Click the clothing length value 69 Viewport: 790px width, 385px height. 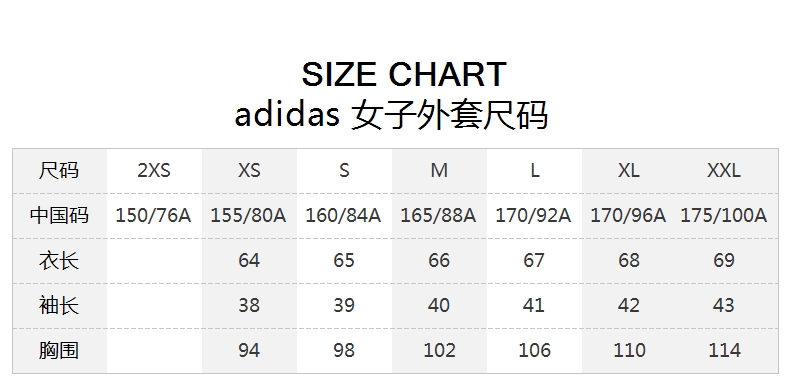tap(724, 261)
